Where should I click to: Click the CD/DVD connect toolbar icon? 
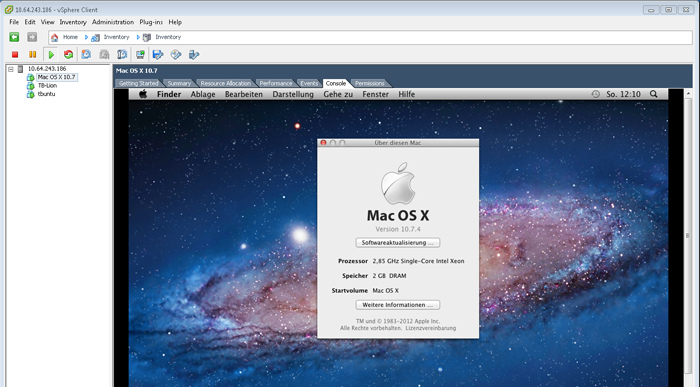pos(176,54)
